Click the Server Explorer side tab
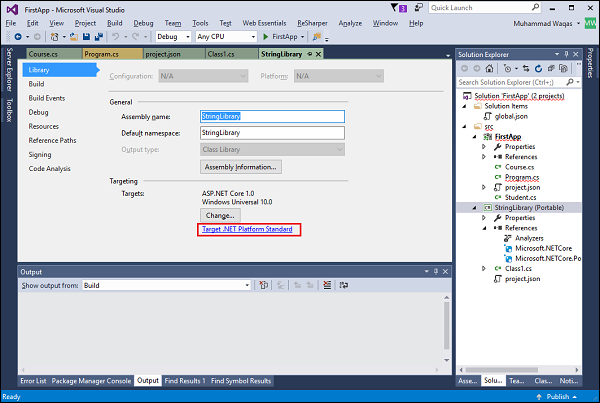 coord(9,70)
